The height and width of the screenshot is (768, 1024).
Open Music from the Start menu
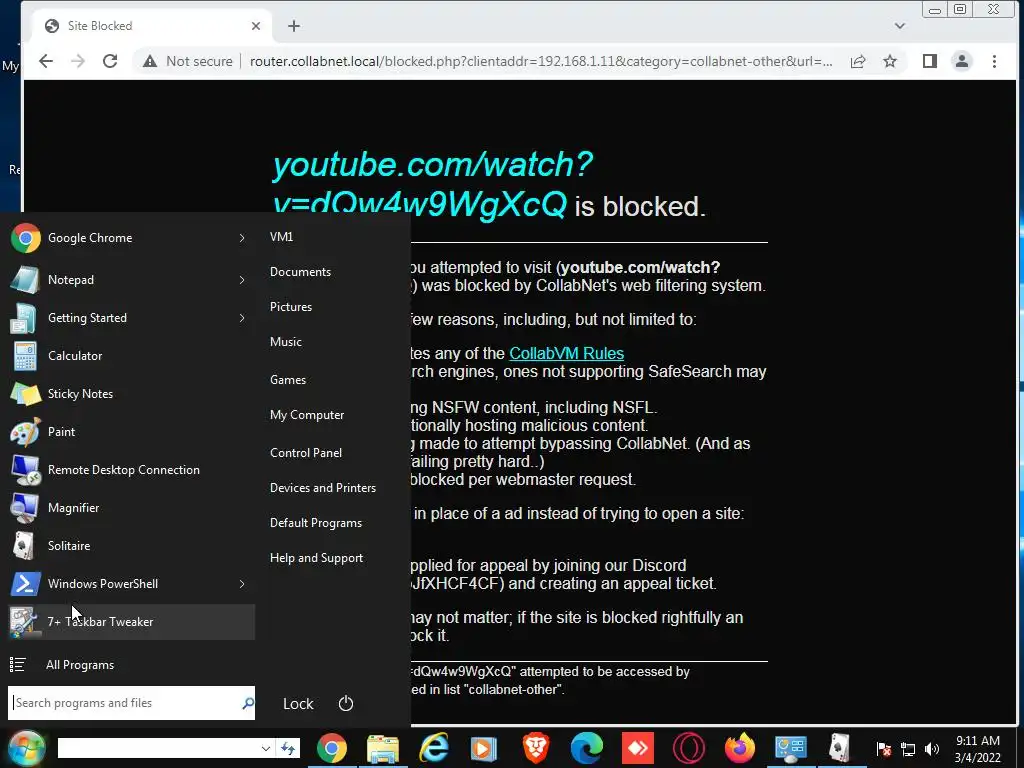pos(285,342)
